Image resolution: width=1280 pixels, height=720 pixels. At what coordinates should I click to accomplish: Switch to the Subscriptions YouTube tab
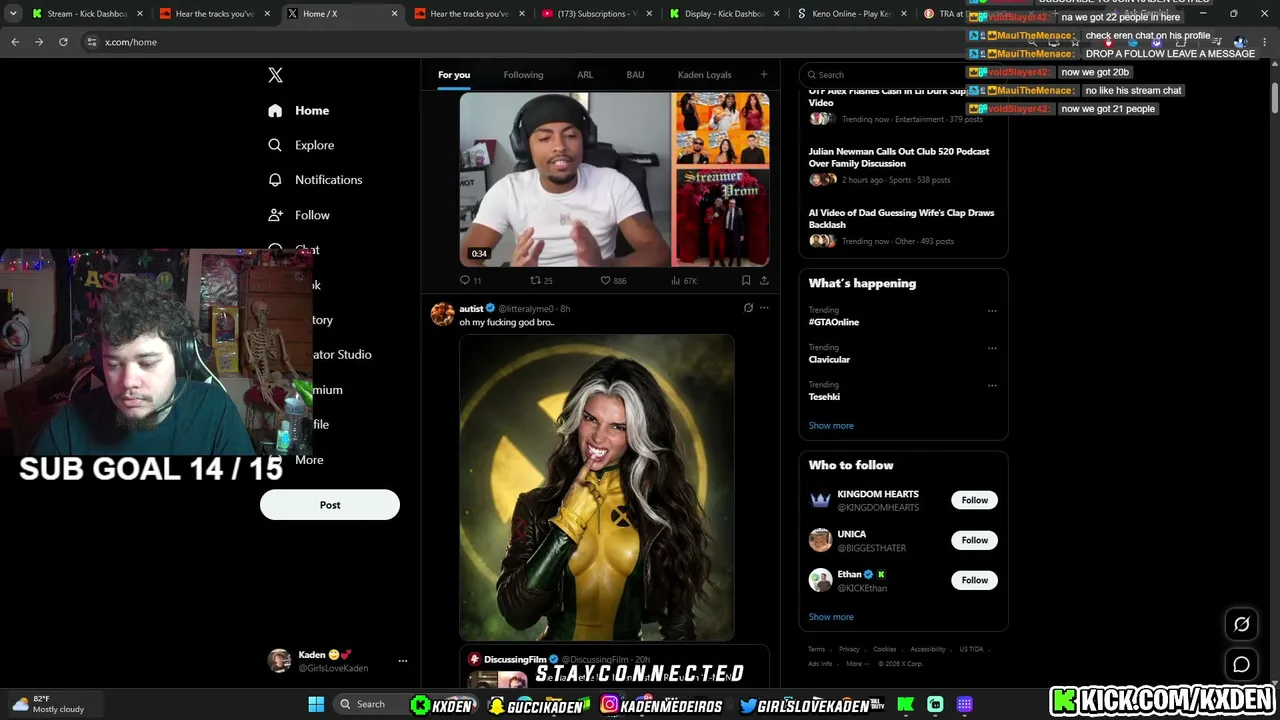click(596, 14)
